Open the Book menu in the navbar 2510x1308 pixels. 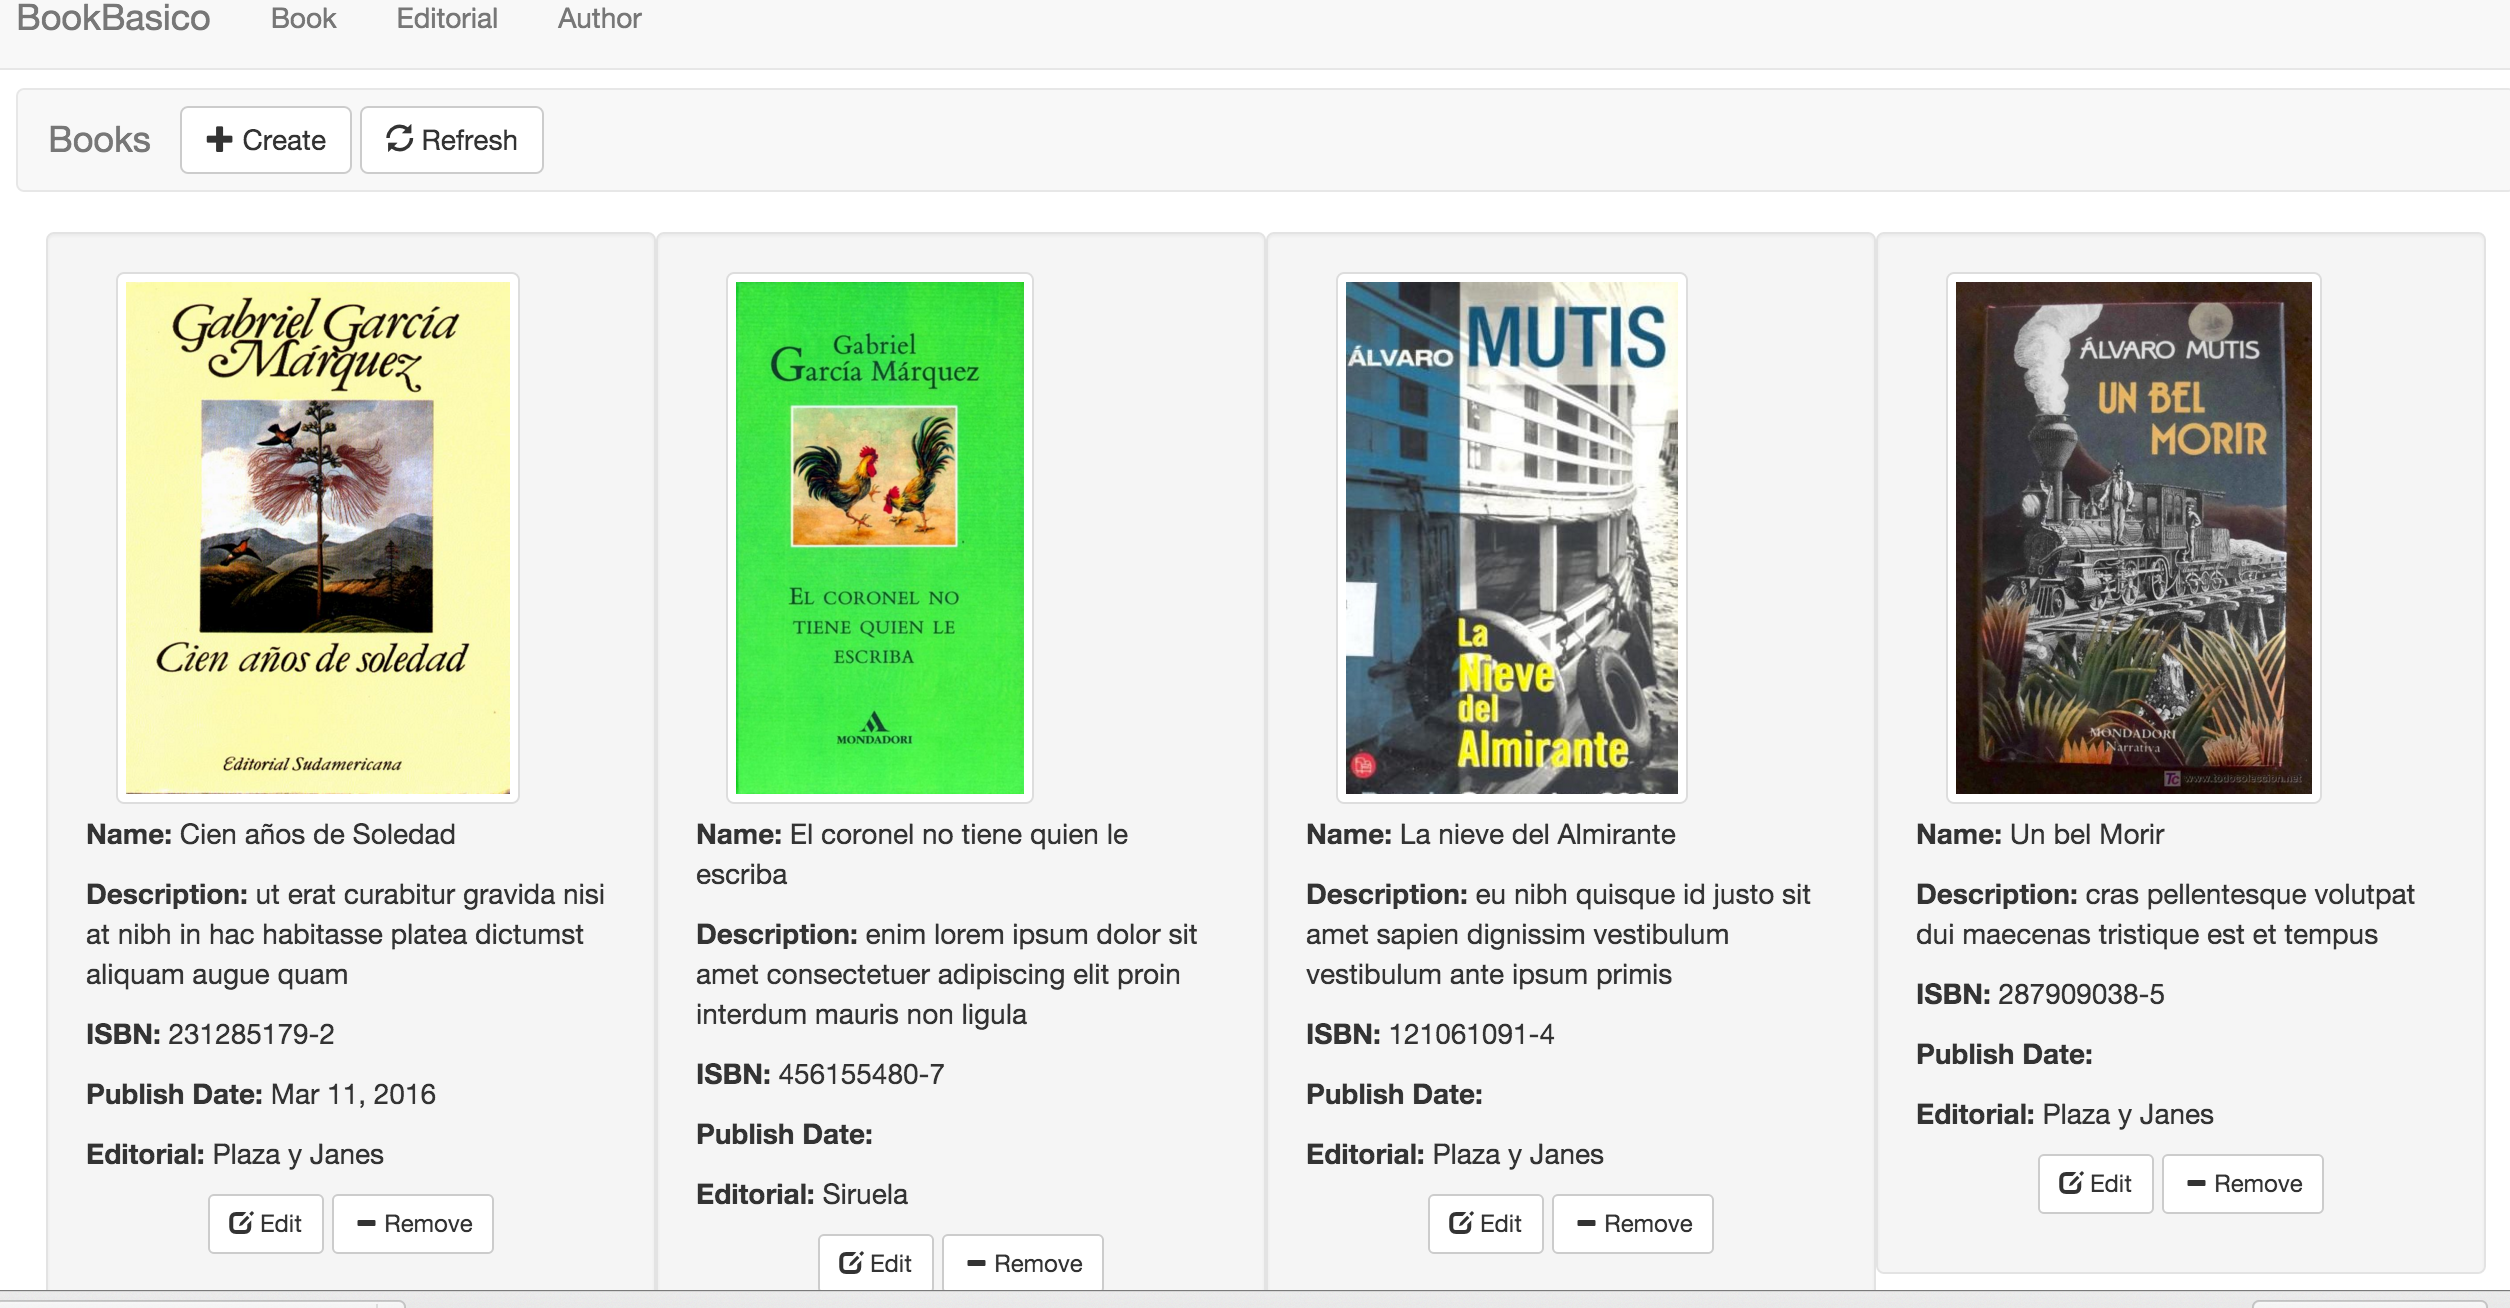(303, 19)
